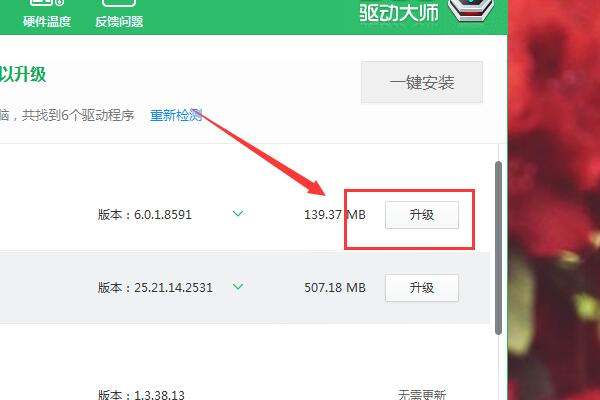600x400 pixels.
Task: Expand details chevron for version 25.21.14.2531
Action: pyautogui.click(x=238, y=286)
